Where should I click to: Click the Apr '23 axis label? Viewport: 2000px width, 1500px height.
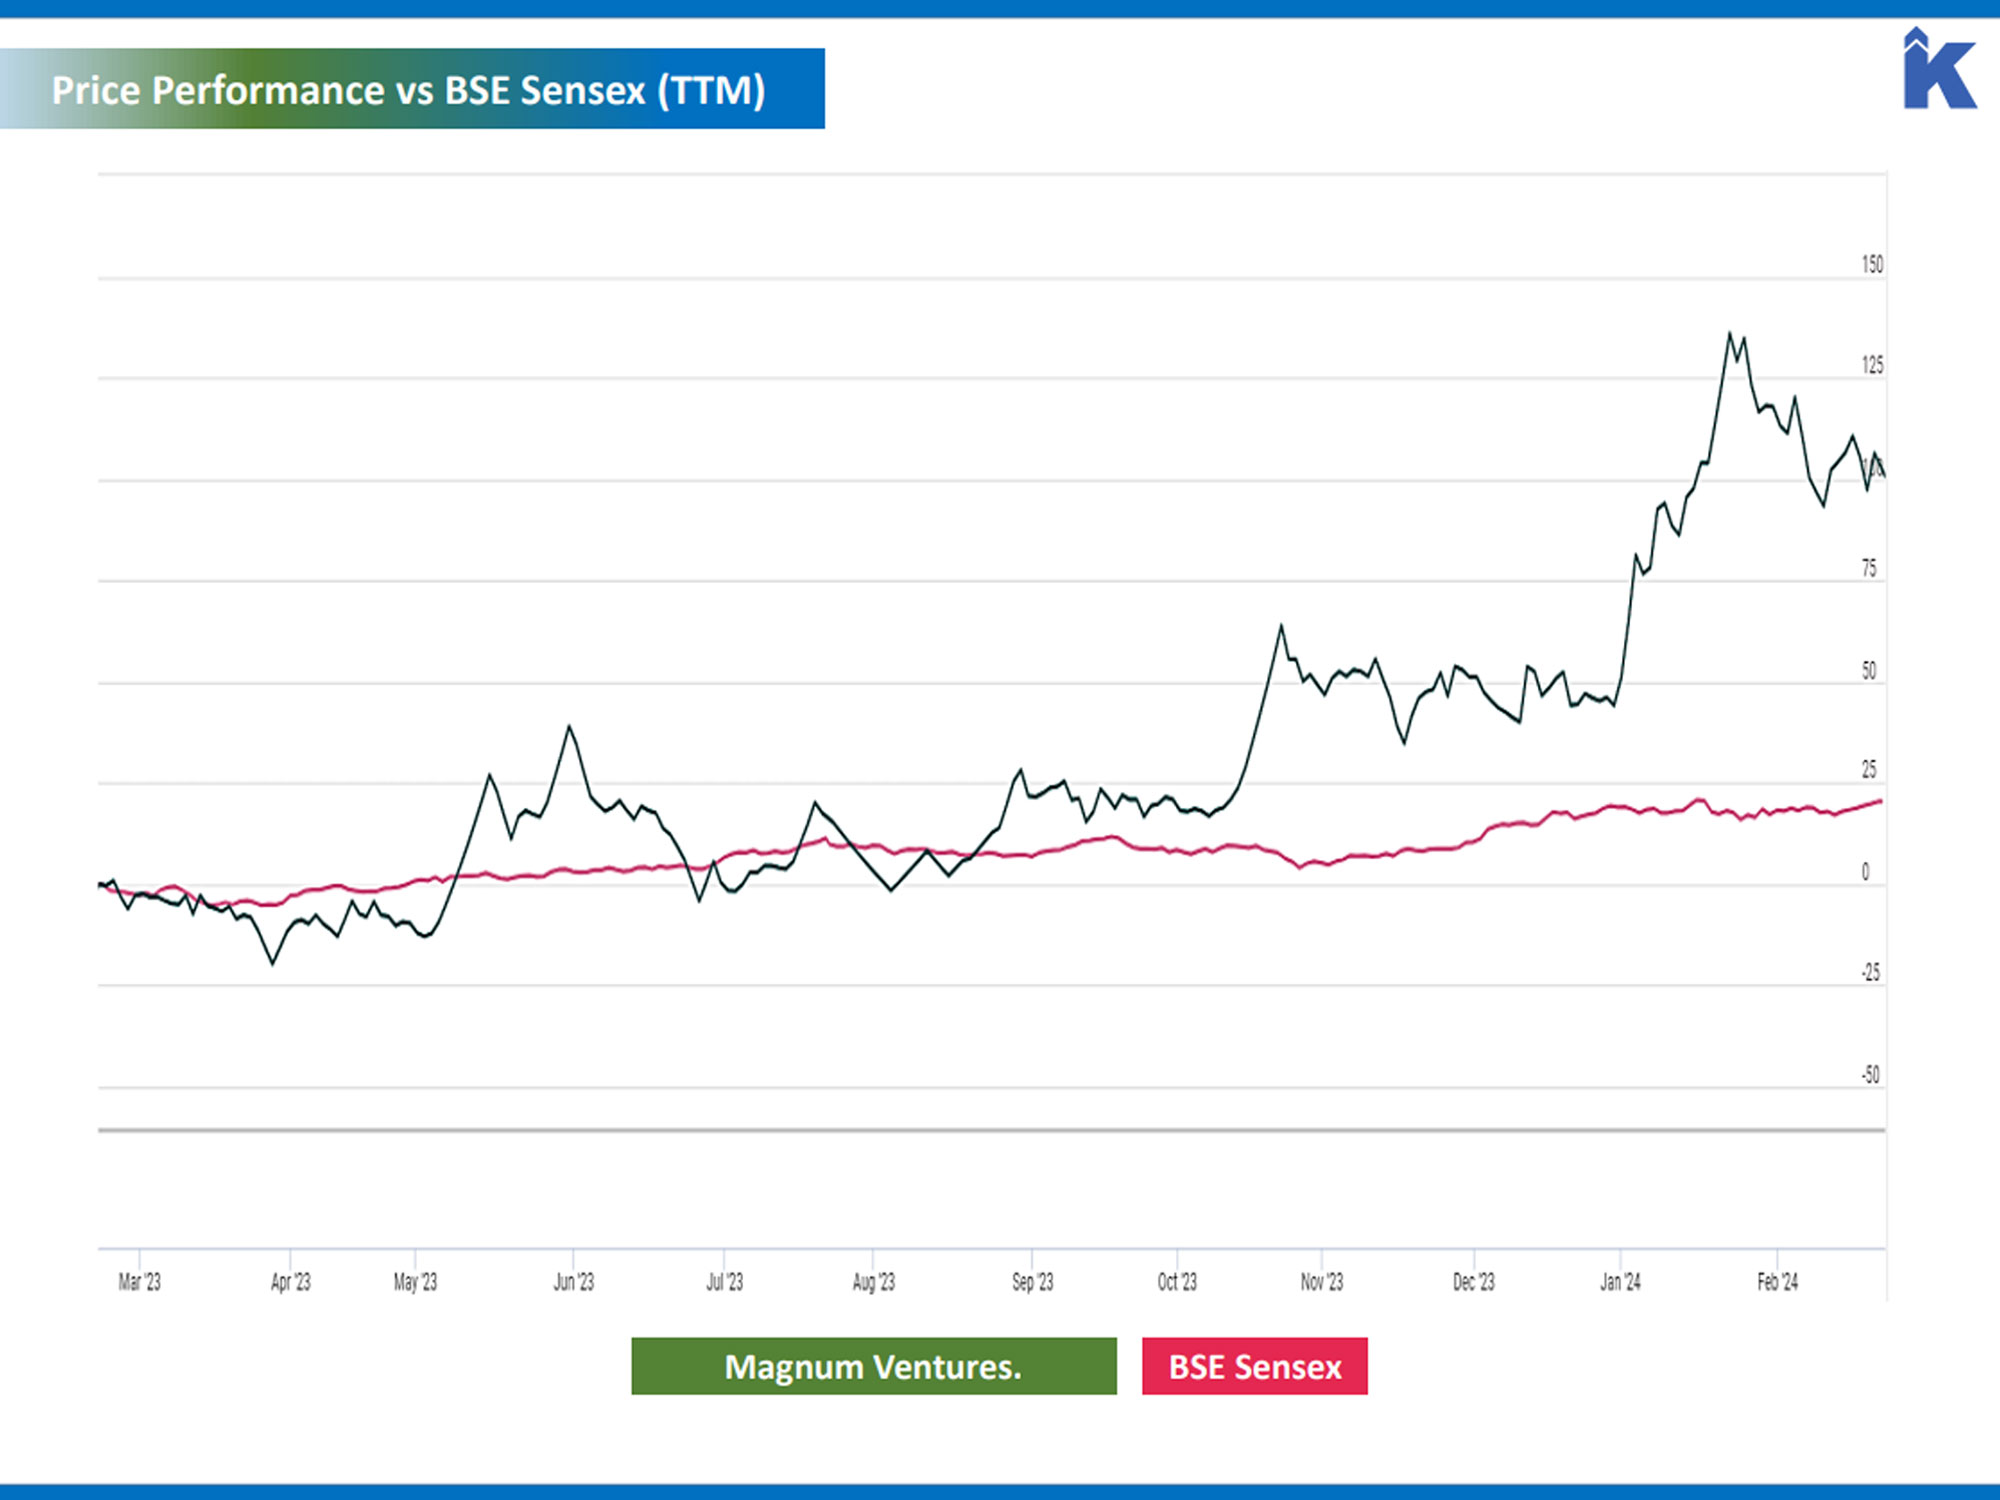coord(290,1282)
